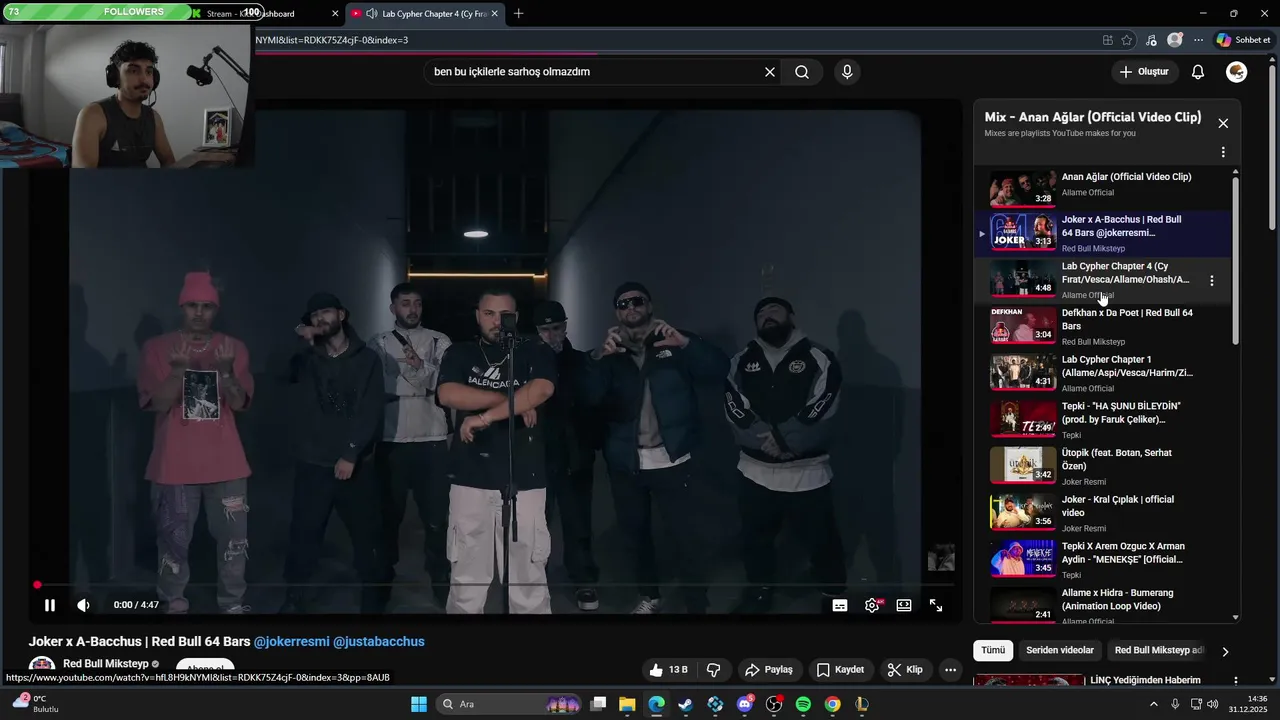Open @jokerresmi channel link
The width and height of the screenshot is (1280, 720).
tap(291, 642)
